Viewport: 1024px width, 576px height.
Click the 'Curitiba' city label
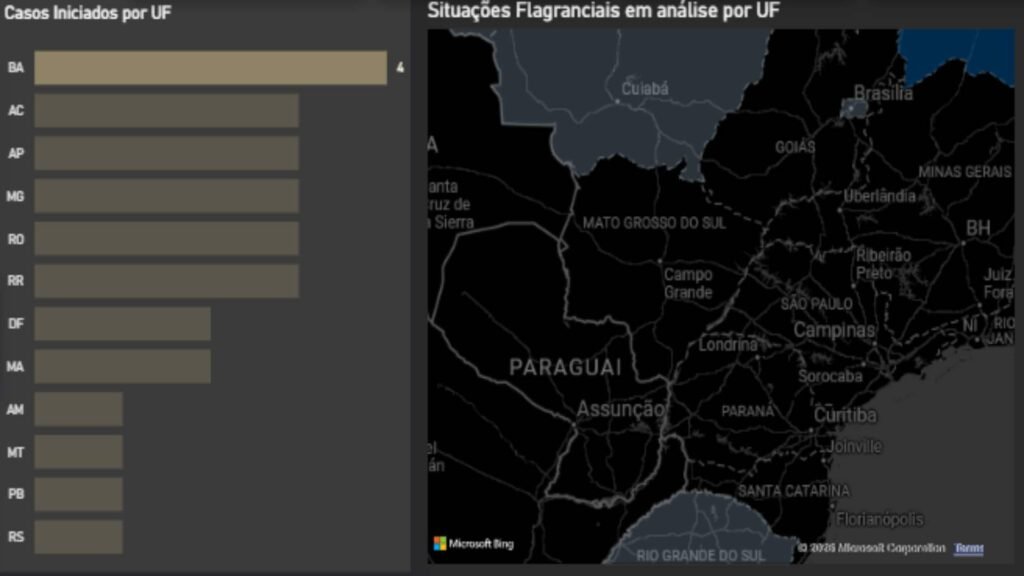coord(845,415)
